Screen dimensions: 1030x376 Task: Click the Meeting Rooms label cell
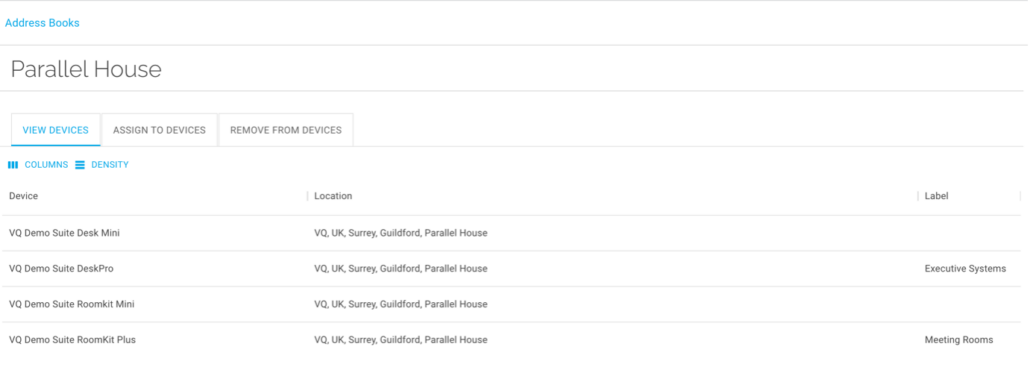point(959,340)
